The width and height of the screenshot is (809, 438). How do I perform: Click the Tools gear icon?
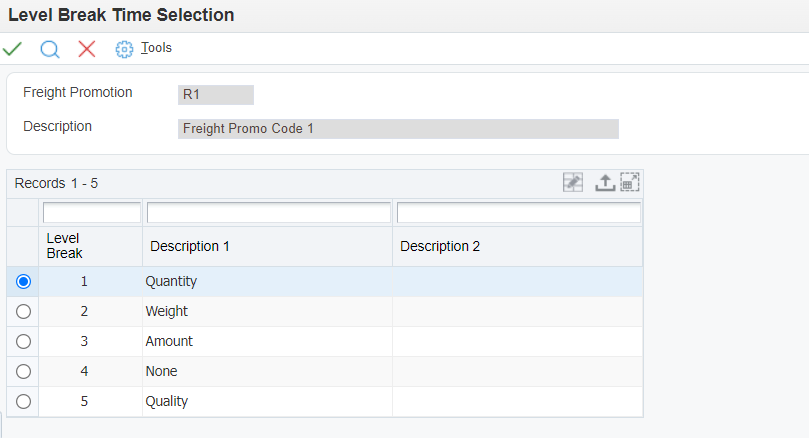[124, 49]
